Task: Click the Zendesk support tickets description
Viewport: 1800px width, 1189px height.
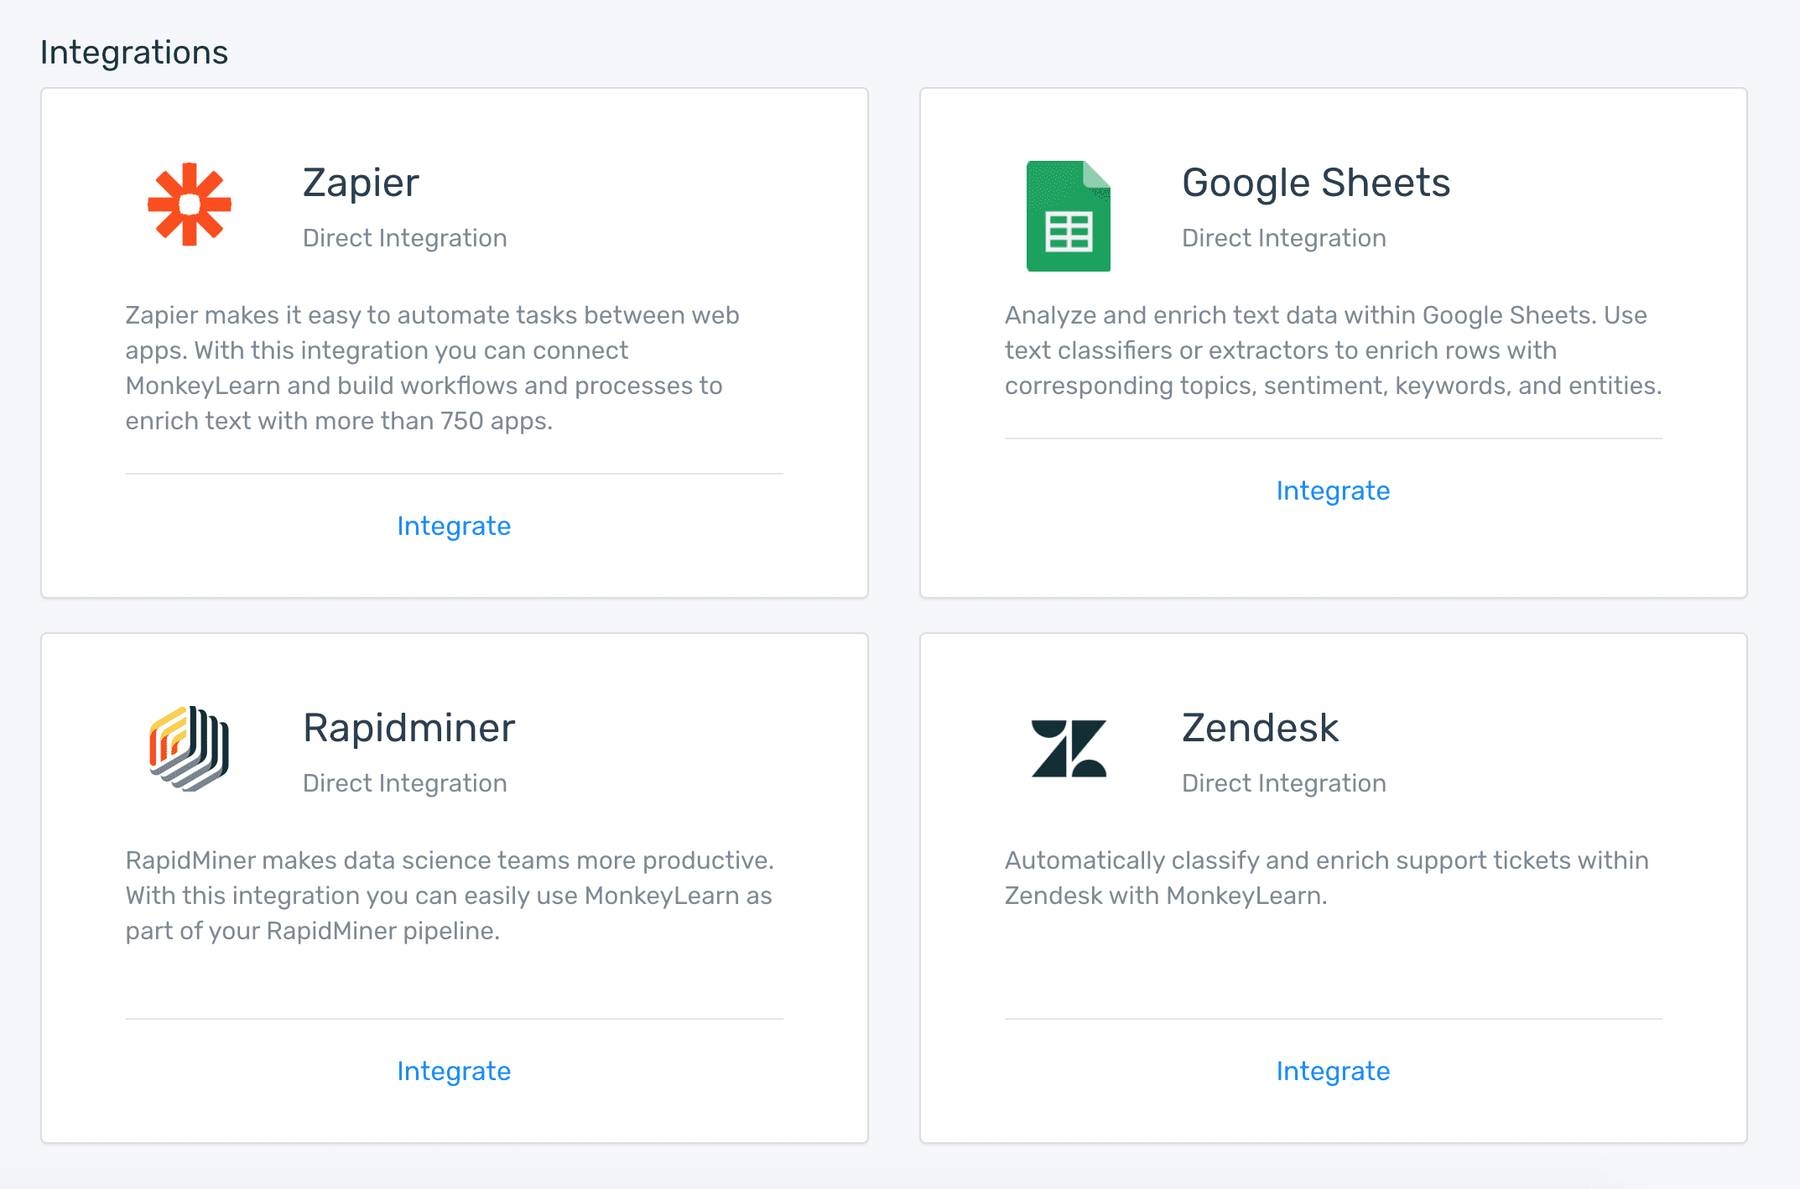Action: tap(1326, 878)
